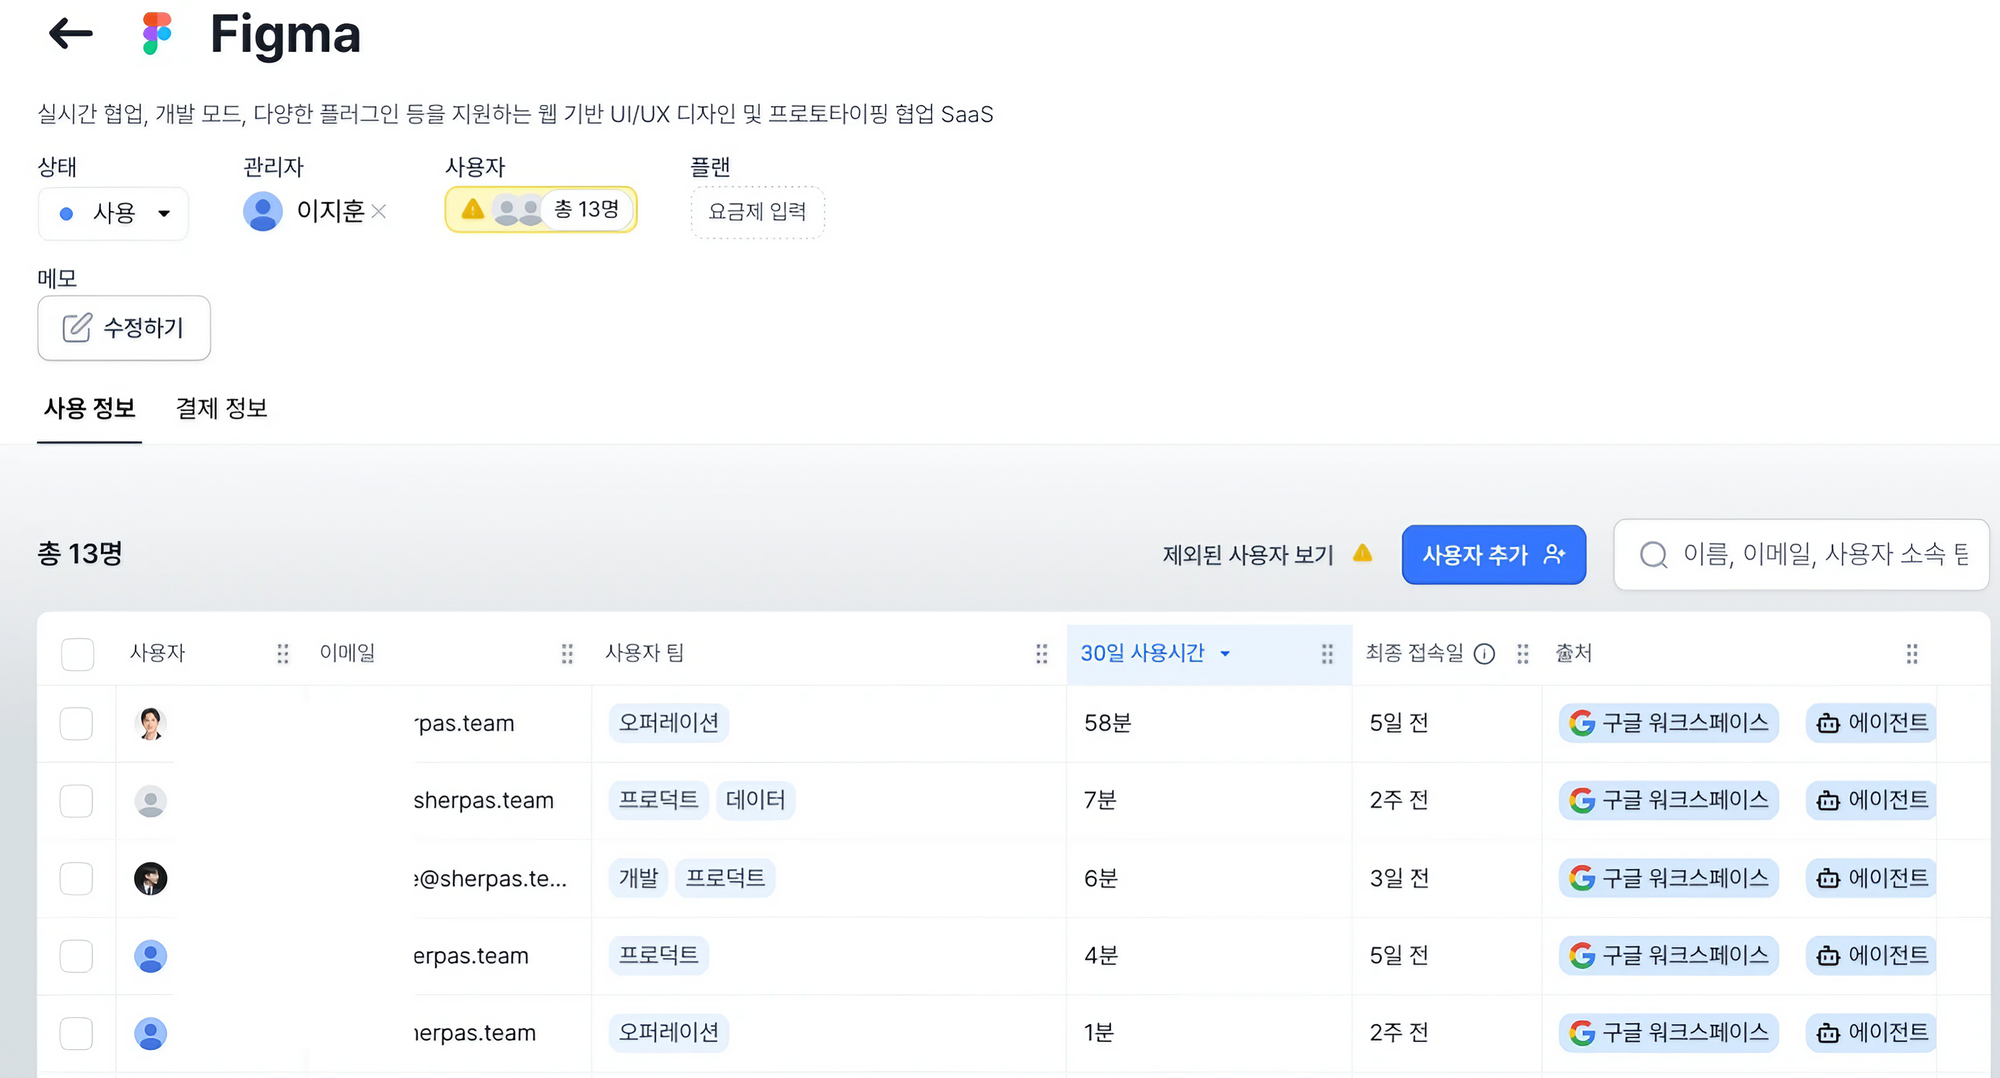Open the 상태 사용 dropdown

coord(113,213)
